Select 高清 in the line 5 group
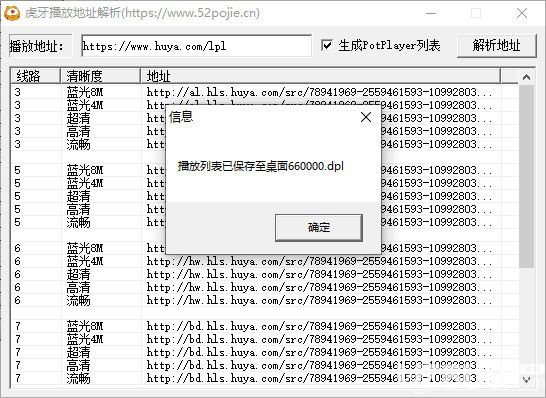The image size is (546, 398). pos(78,210)
